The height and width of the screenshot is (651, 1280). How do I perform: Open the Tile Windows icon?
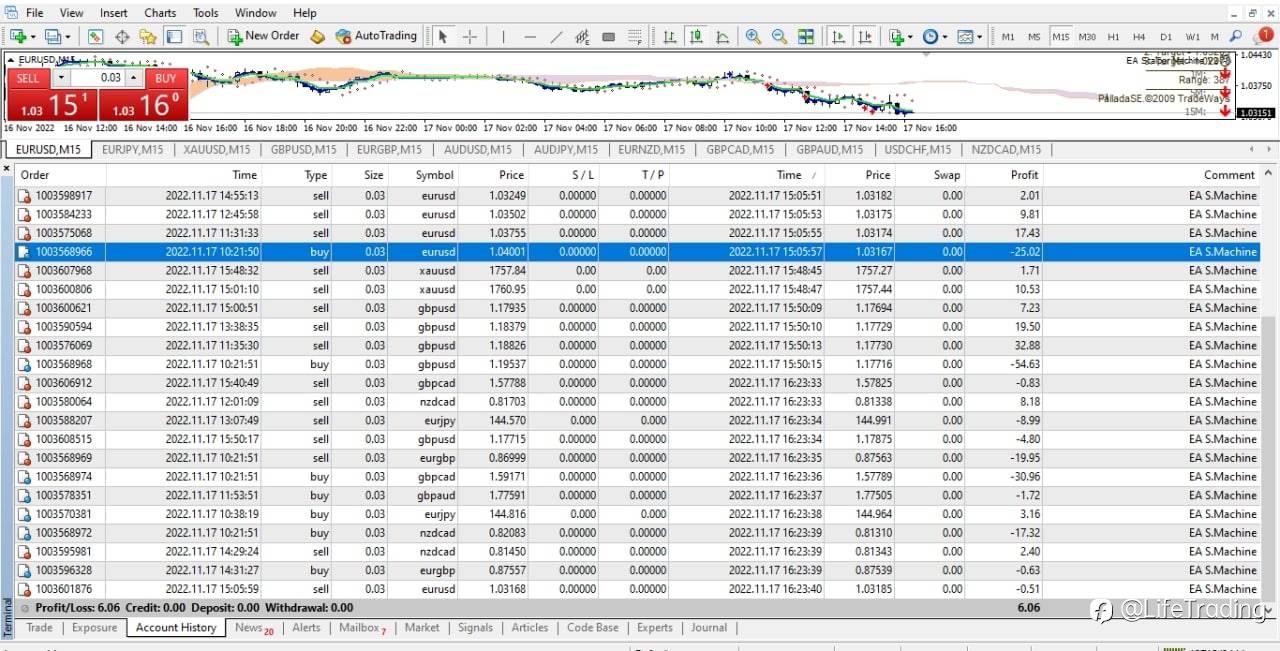(x=805, y=37)
